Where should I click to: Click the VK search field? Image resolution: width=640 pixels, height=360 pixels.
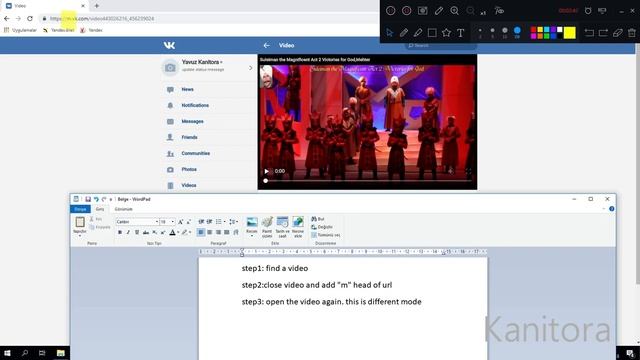tap(441, 45)
